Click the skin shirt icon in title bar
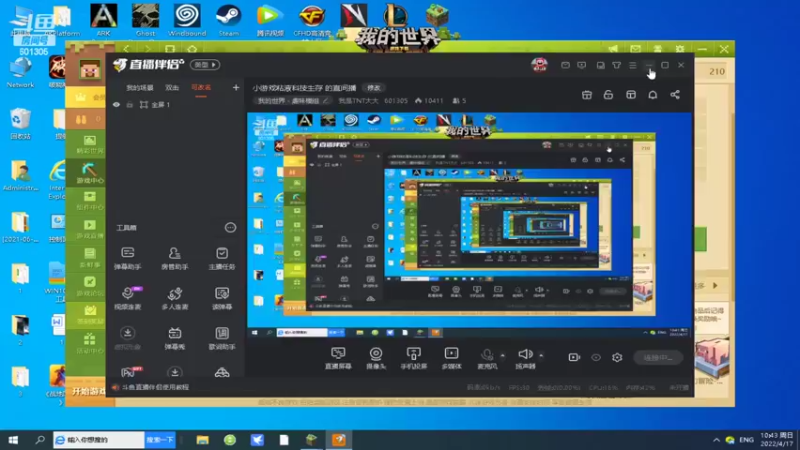Screen dimensions: 800x450 click(617, 65)
